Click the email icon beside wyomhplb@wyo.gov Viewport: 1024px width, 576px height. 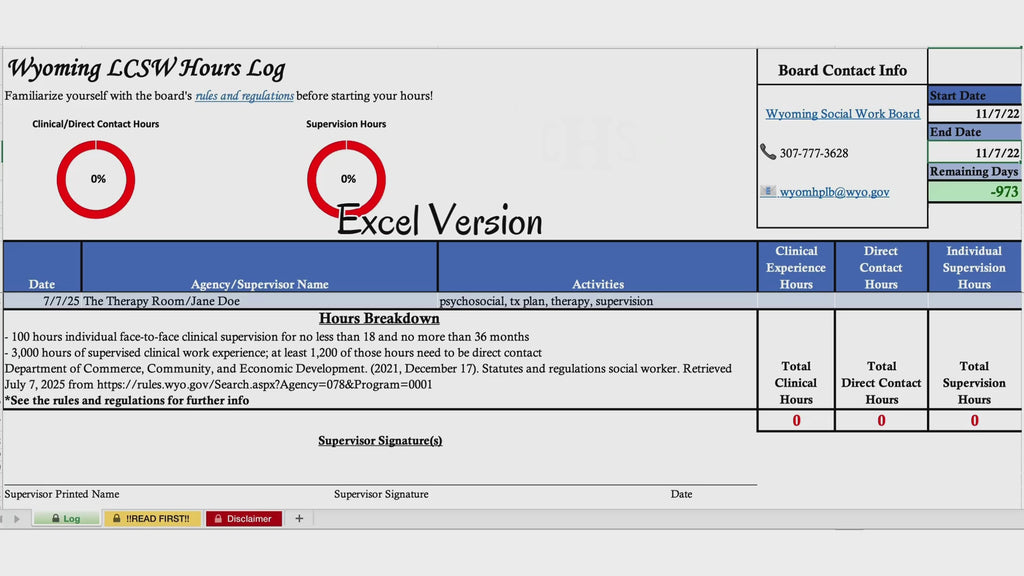pyautogui.click(x=768, y=191)
